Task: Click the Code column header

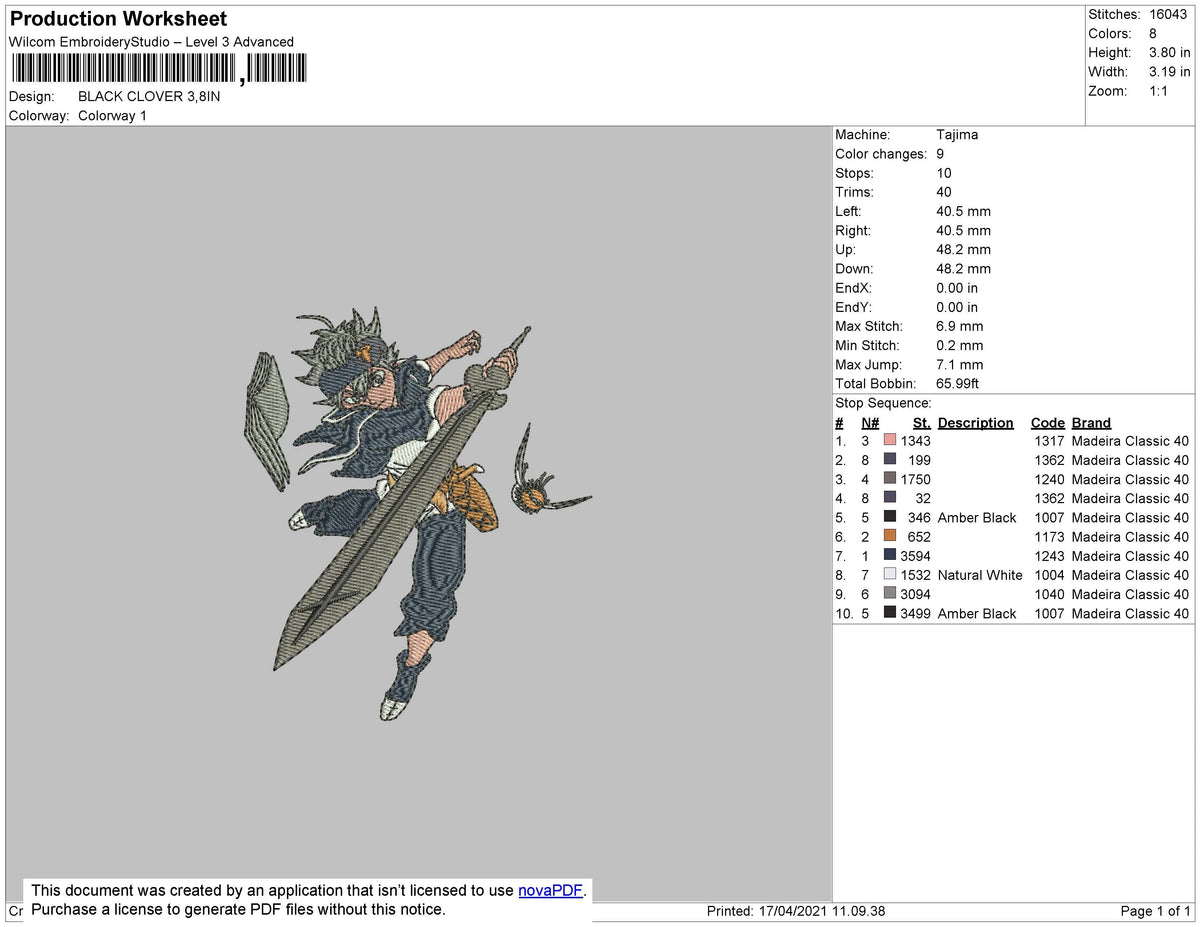Action: [1048, 423]
